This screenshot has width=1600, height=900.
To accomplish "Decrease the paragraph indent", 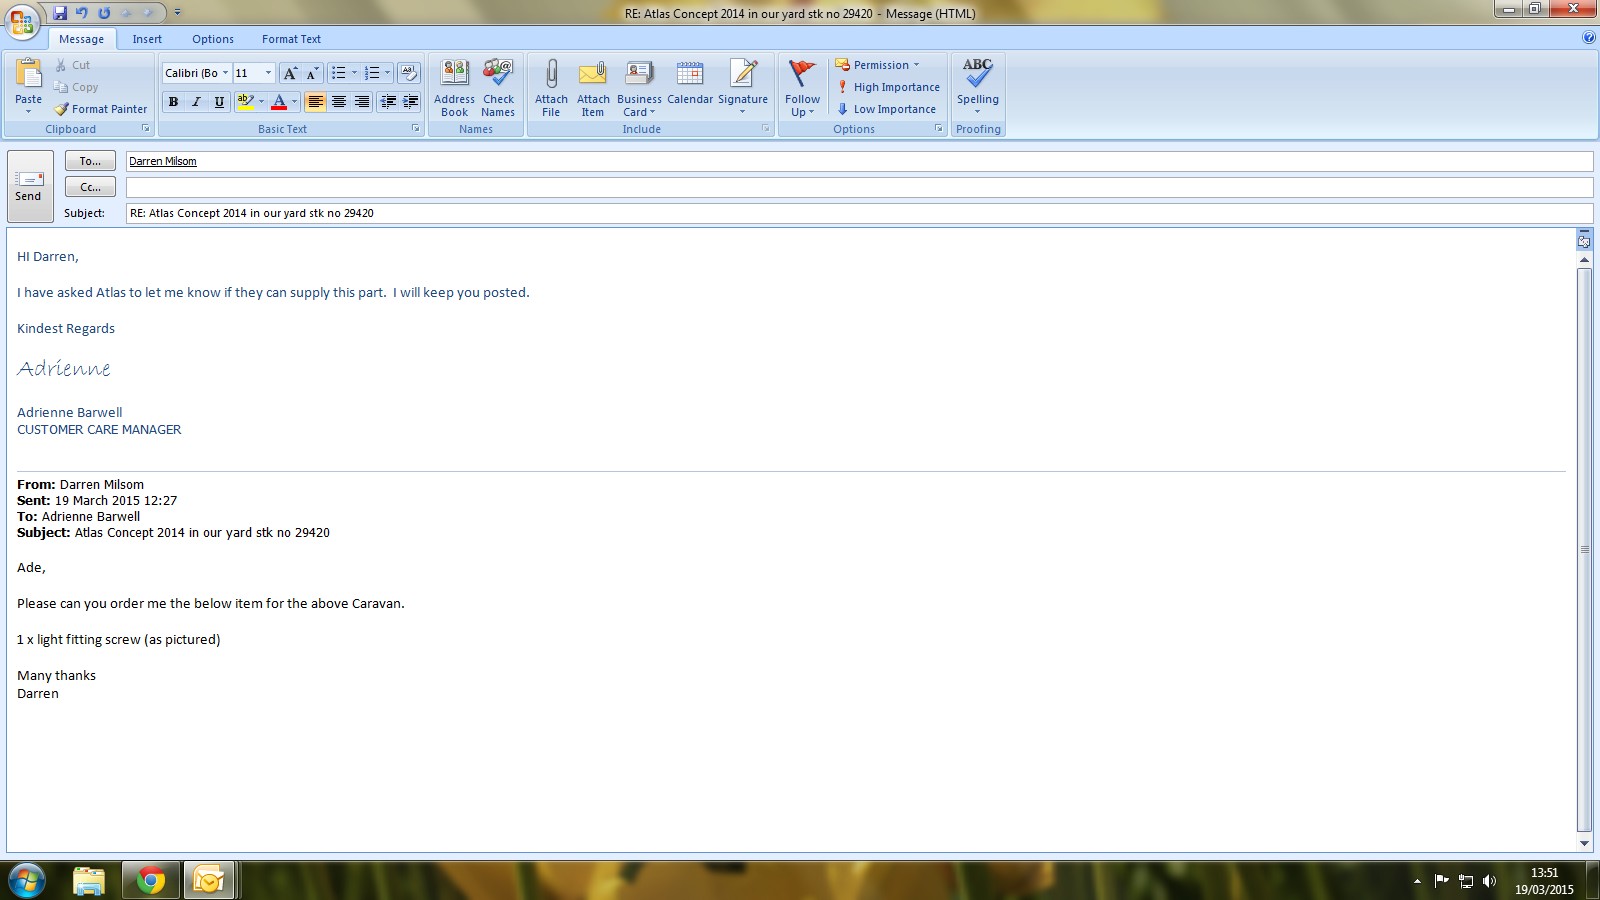I will (x=388, y=102).
